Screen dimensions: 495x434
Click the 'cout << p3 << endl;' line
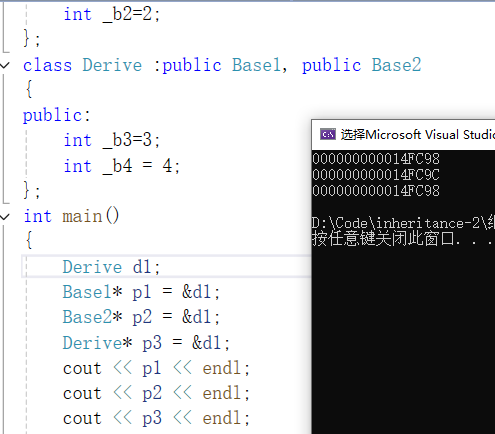(x=156, y=419)
